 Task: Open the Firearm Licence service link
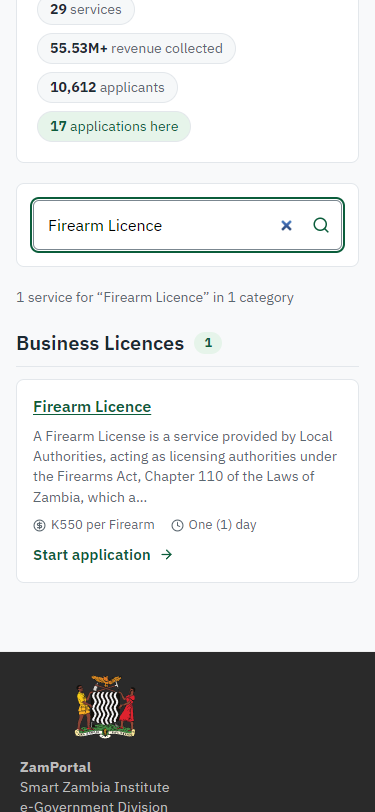coord(92,407)
